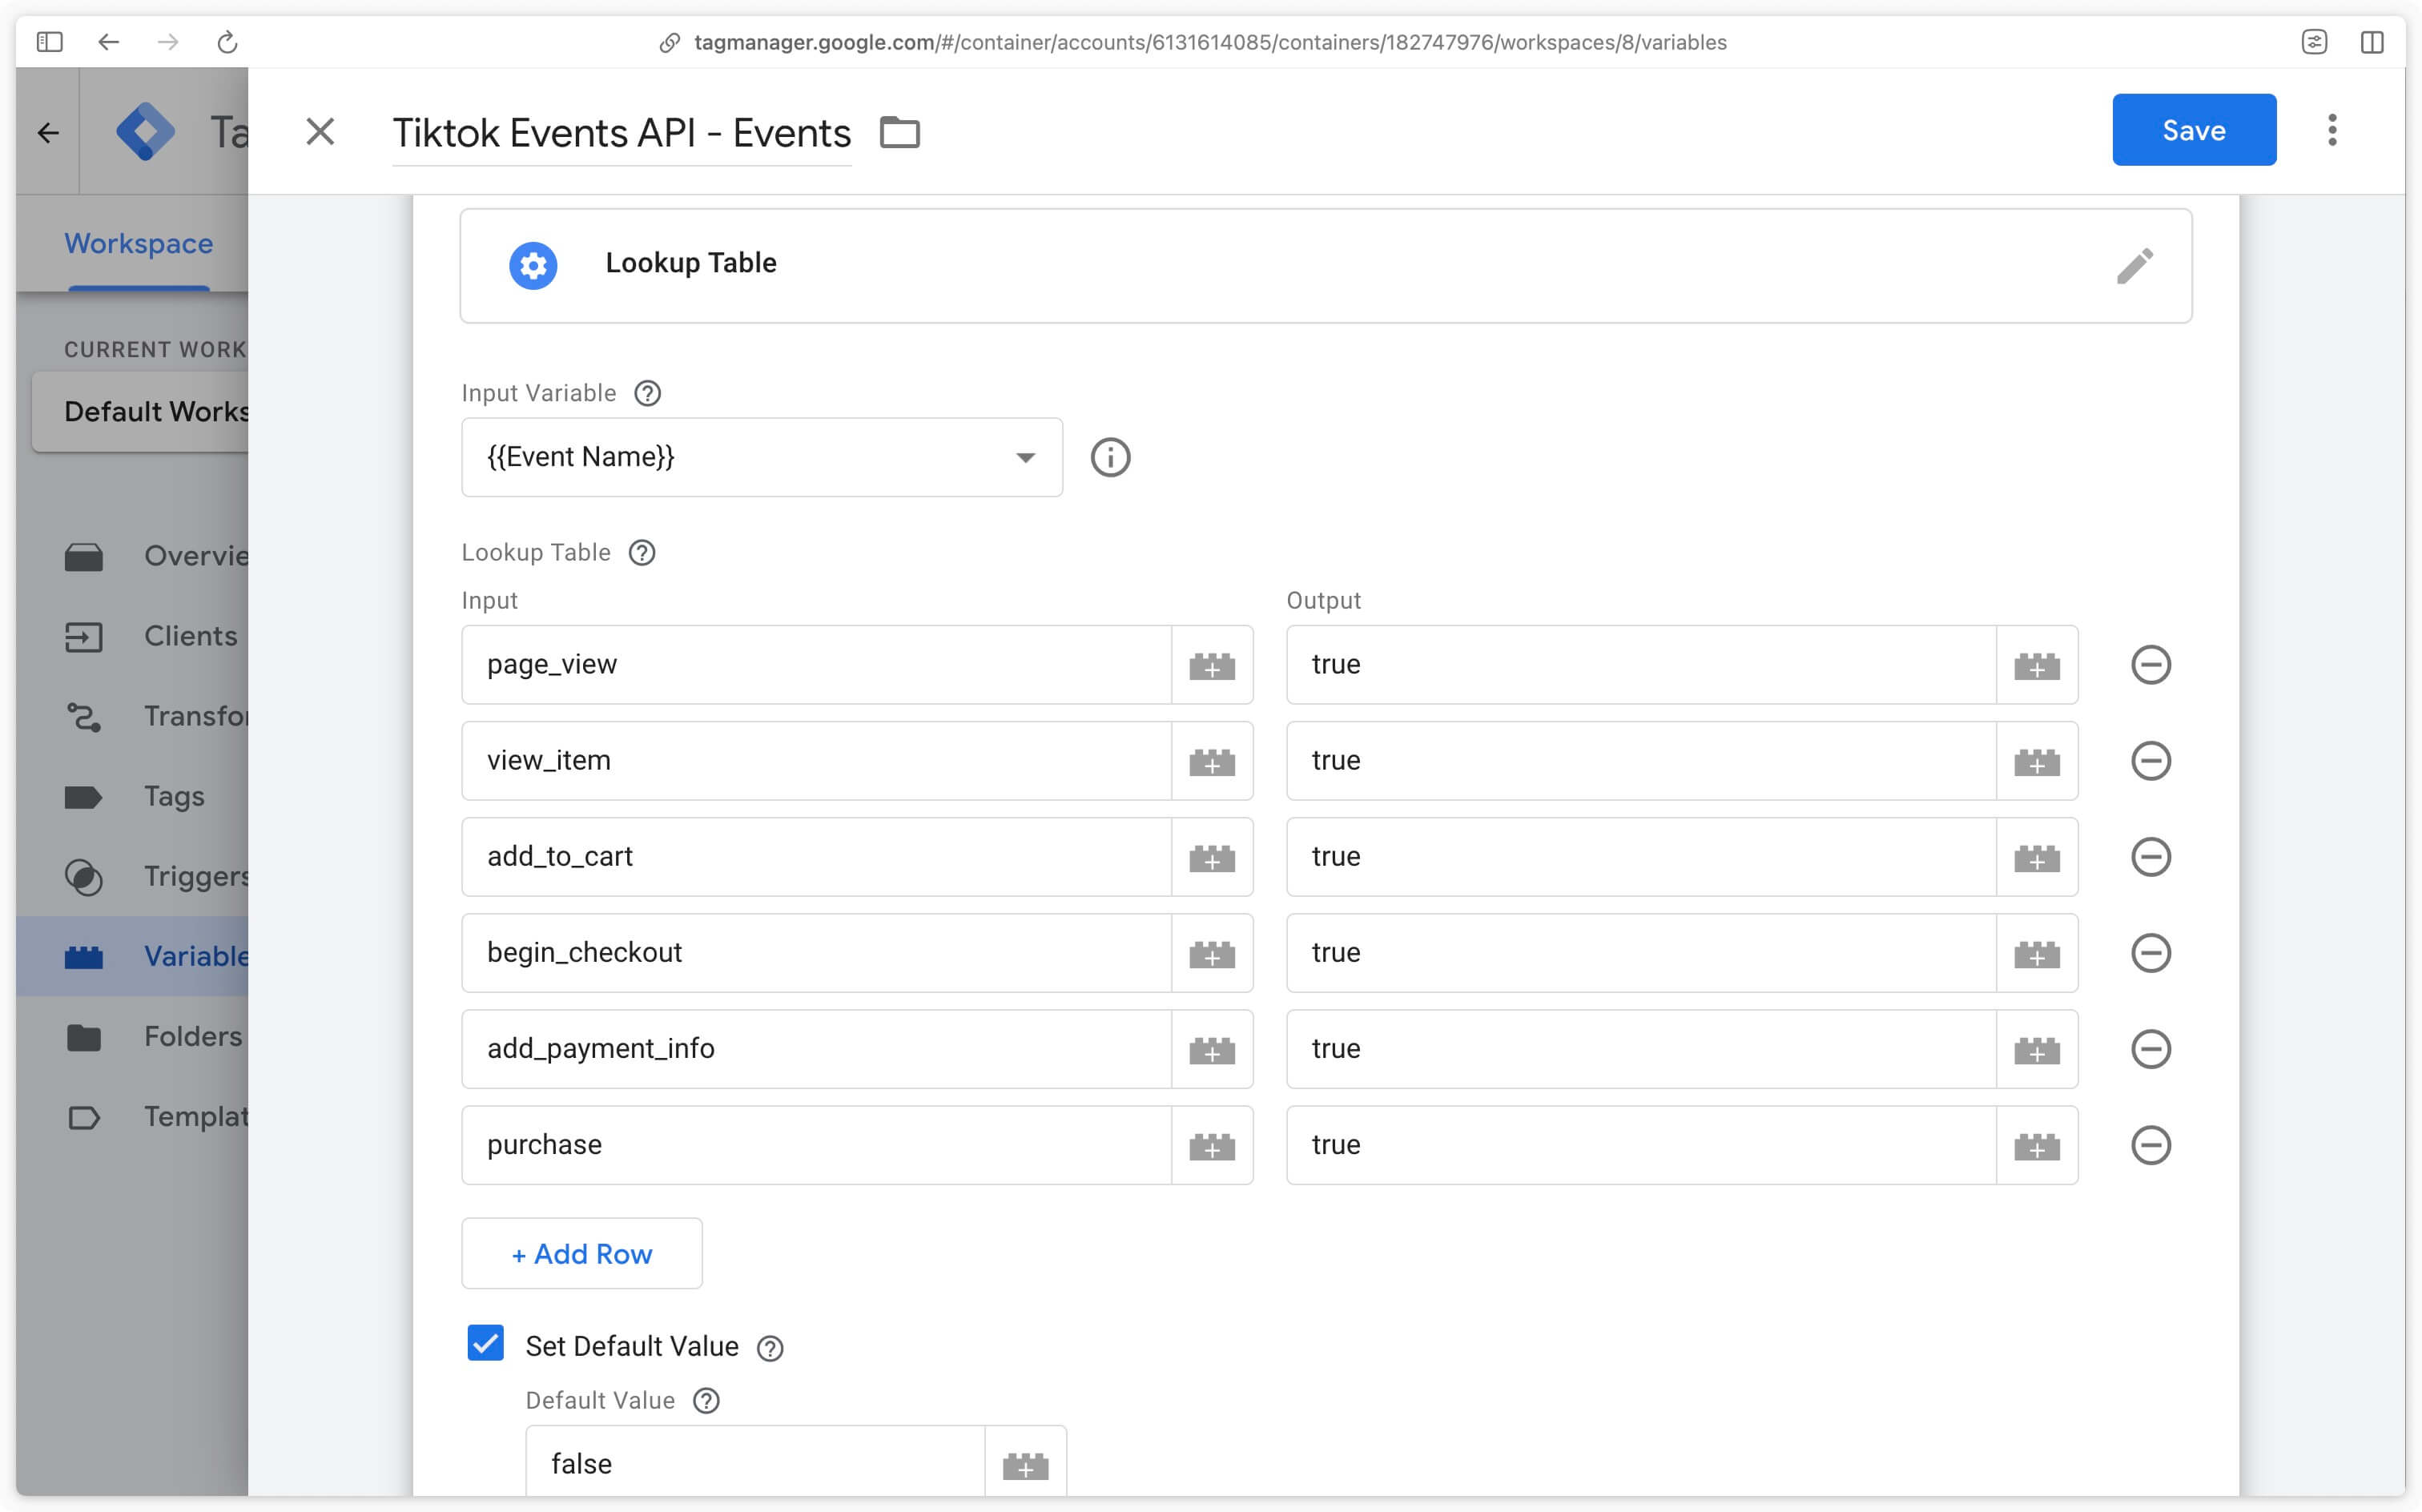Insert variable in add_to_cart input
The image size is (2422, 1512).
1212,857
